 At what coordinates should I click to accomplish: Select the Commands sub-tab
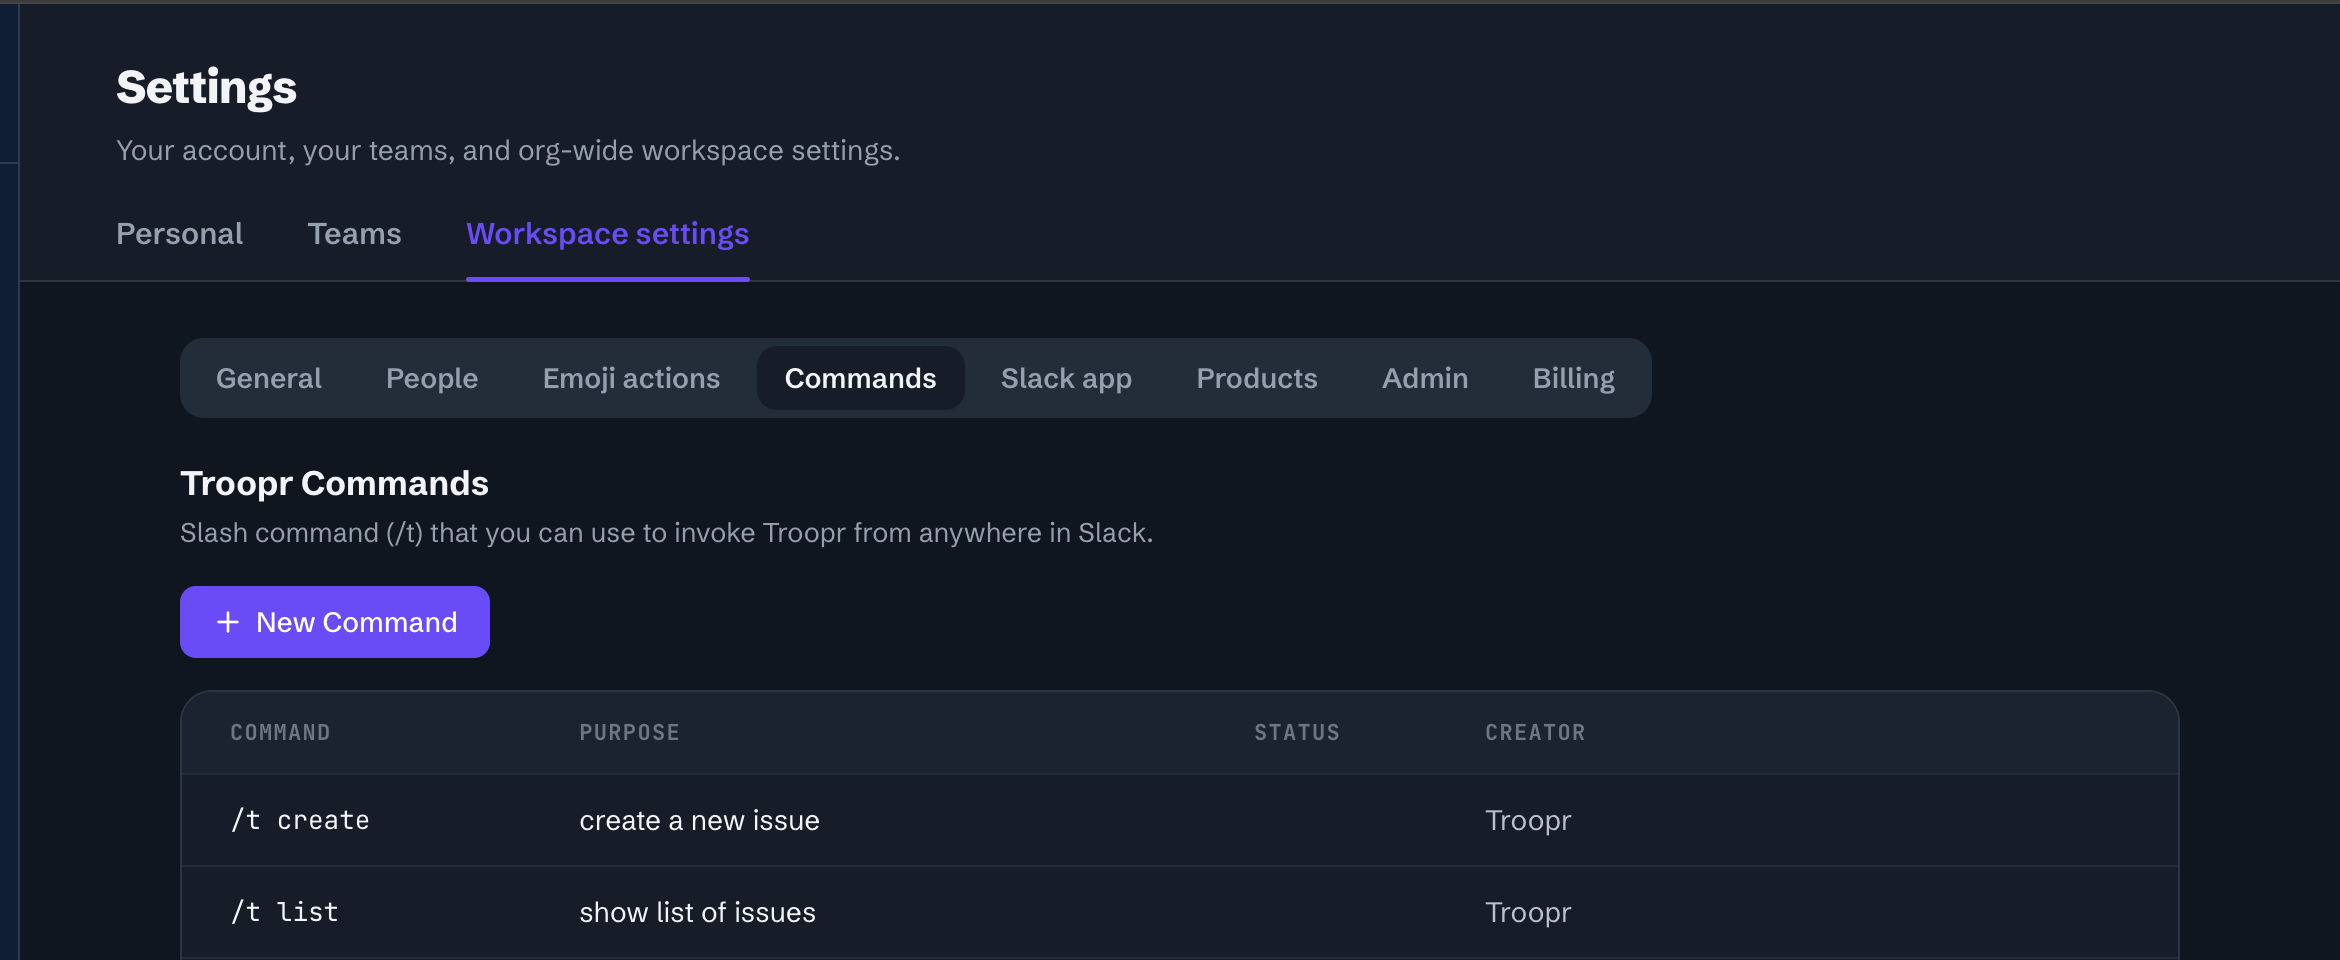click(861, 378)
